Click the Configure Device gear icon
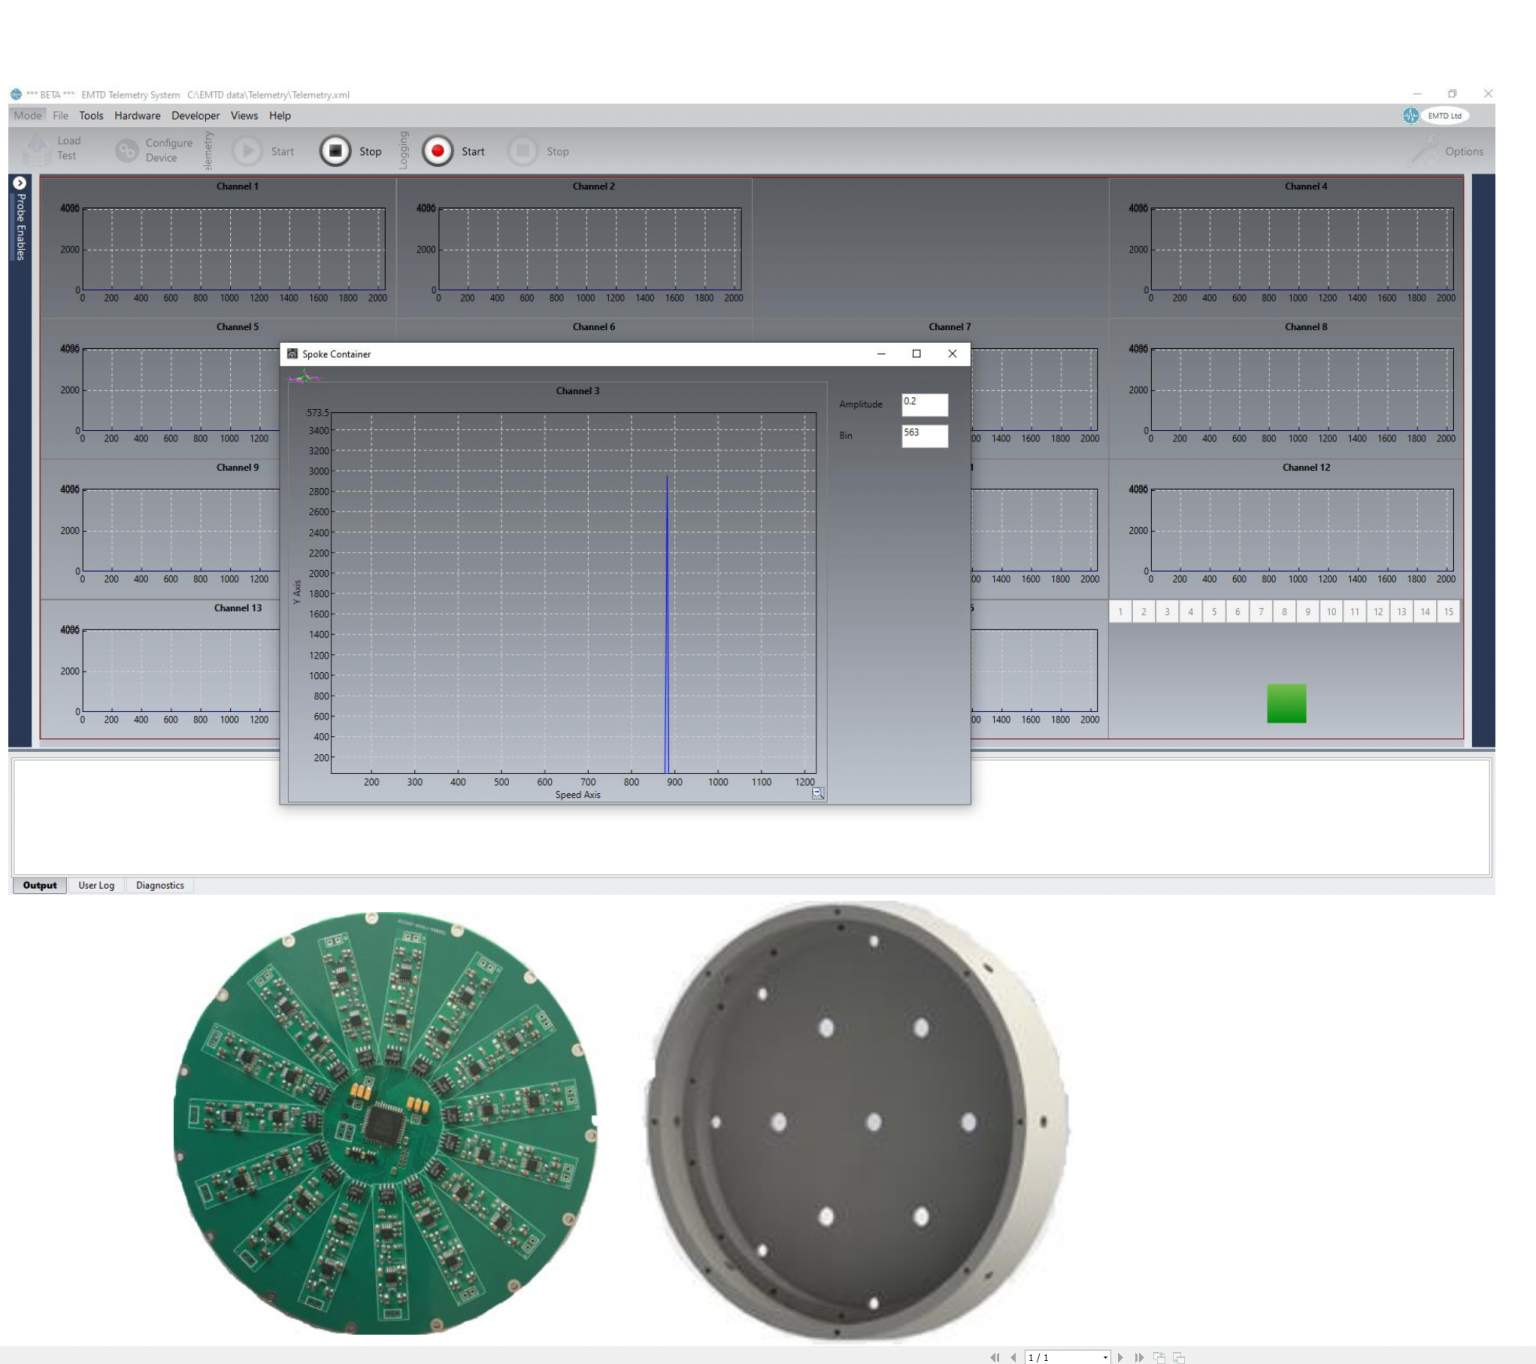The width and height of the screenshot is (1536, 1364). (126, 151)
